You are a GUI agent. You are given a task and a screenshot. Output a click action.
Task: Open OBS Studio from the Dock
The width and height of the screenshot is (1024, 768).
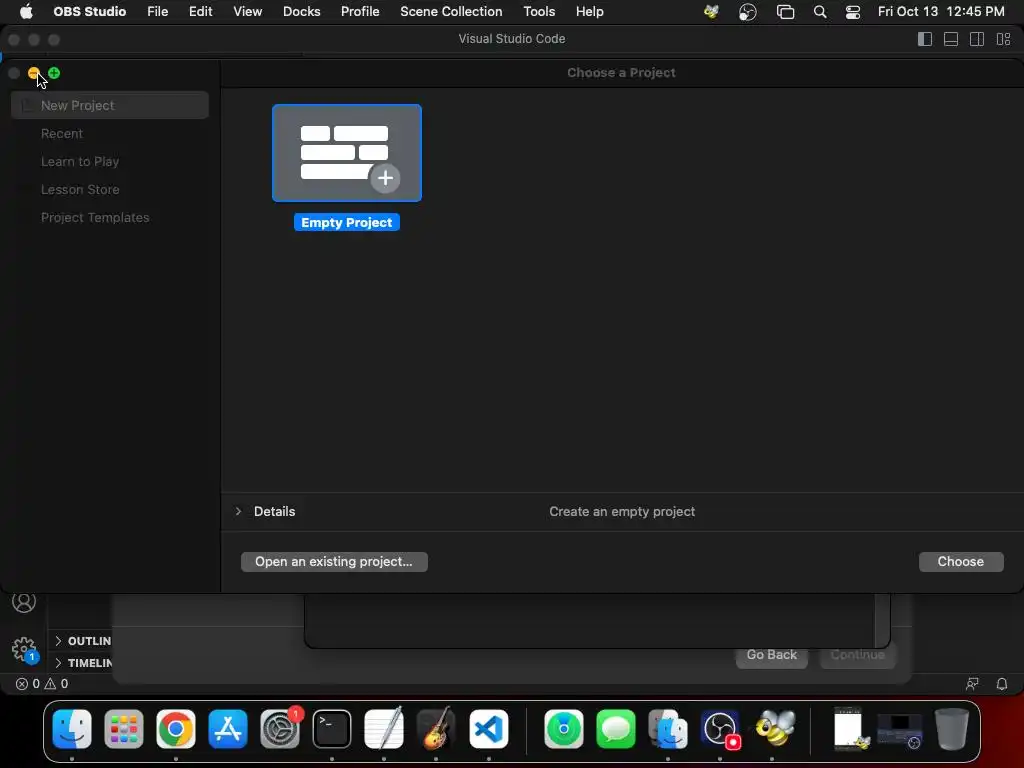tap(720, 729)
